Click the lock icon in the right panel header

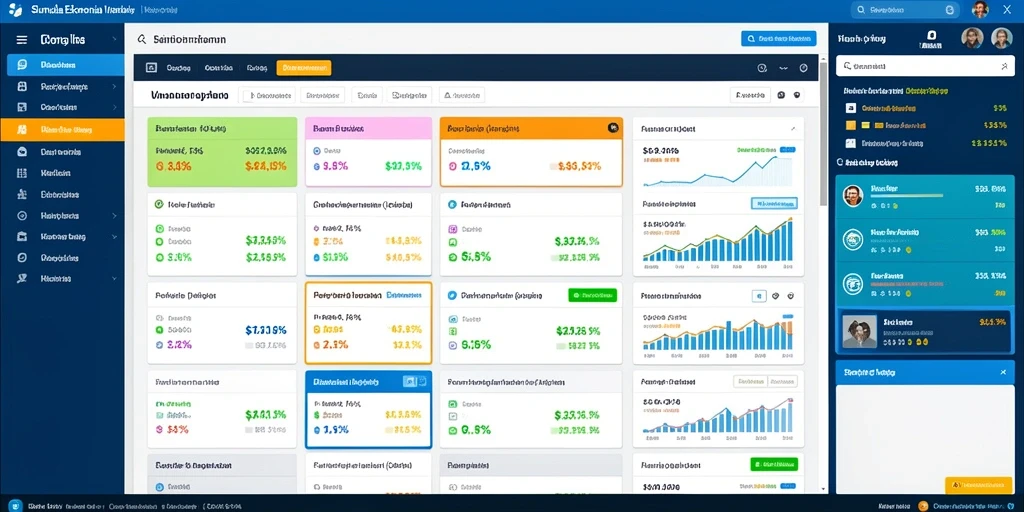(x=931, y=35)
